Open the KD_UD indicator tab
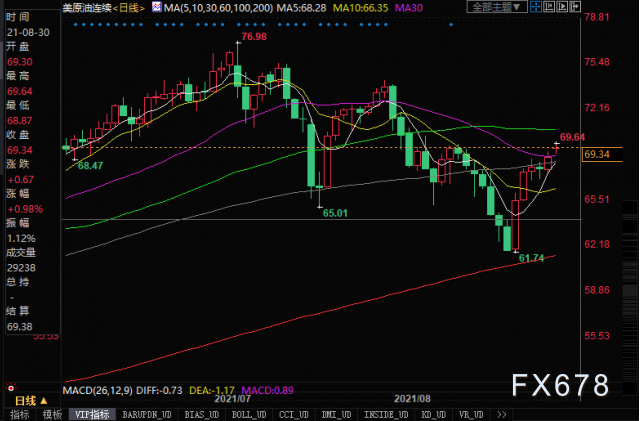This screenshot has height=421, width=640. pyautogui.click(x=434, y=414)
